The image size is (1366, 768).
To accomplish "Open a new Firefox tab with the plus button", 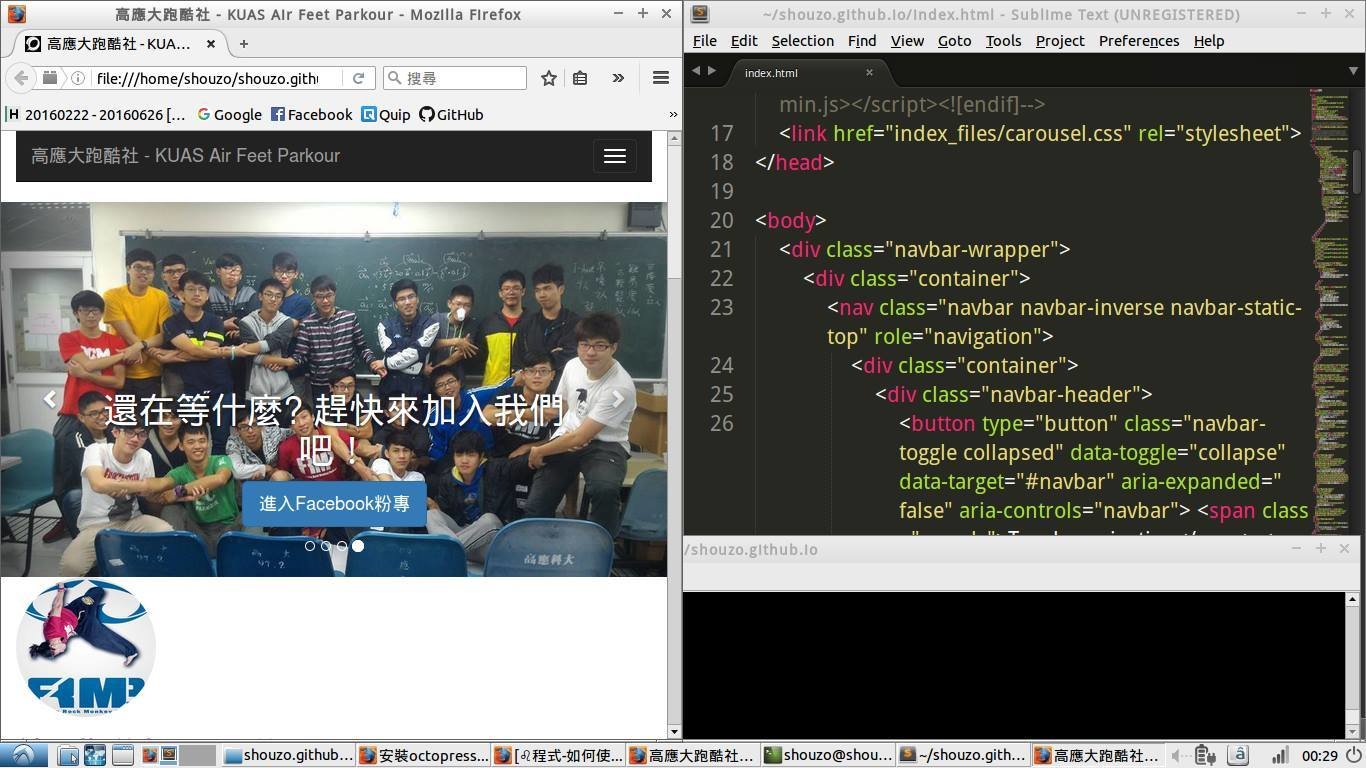I will (x=243, y=44).
